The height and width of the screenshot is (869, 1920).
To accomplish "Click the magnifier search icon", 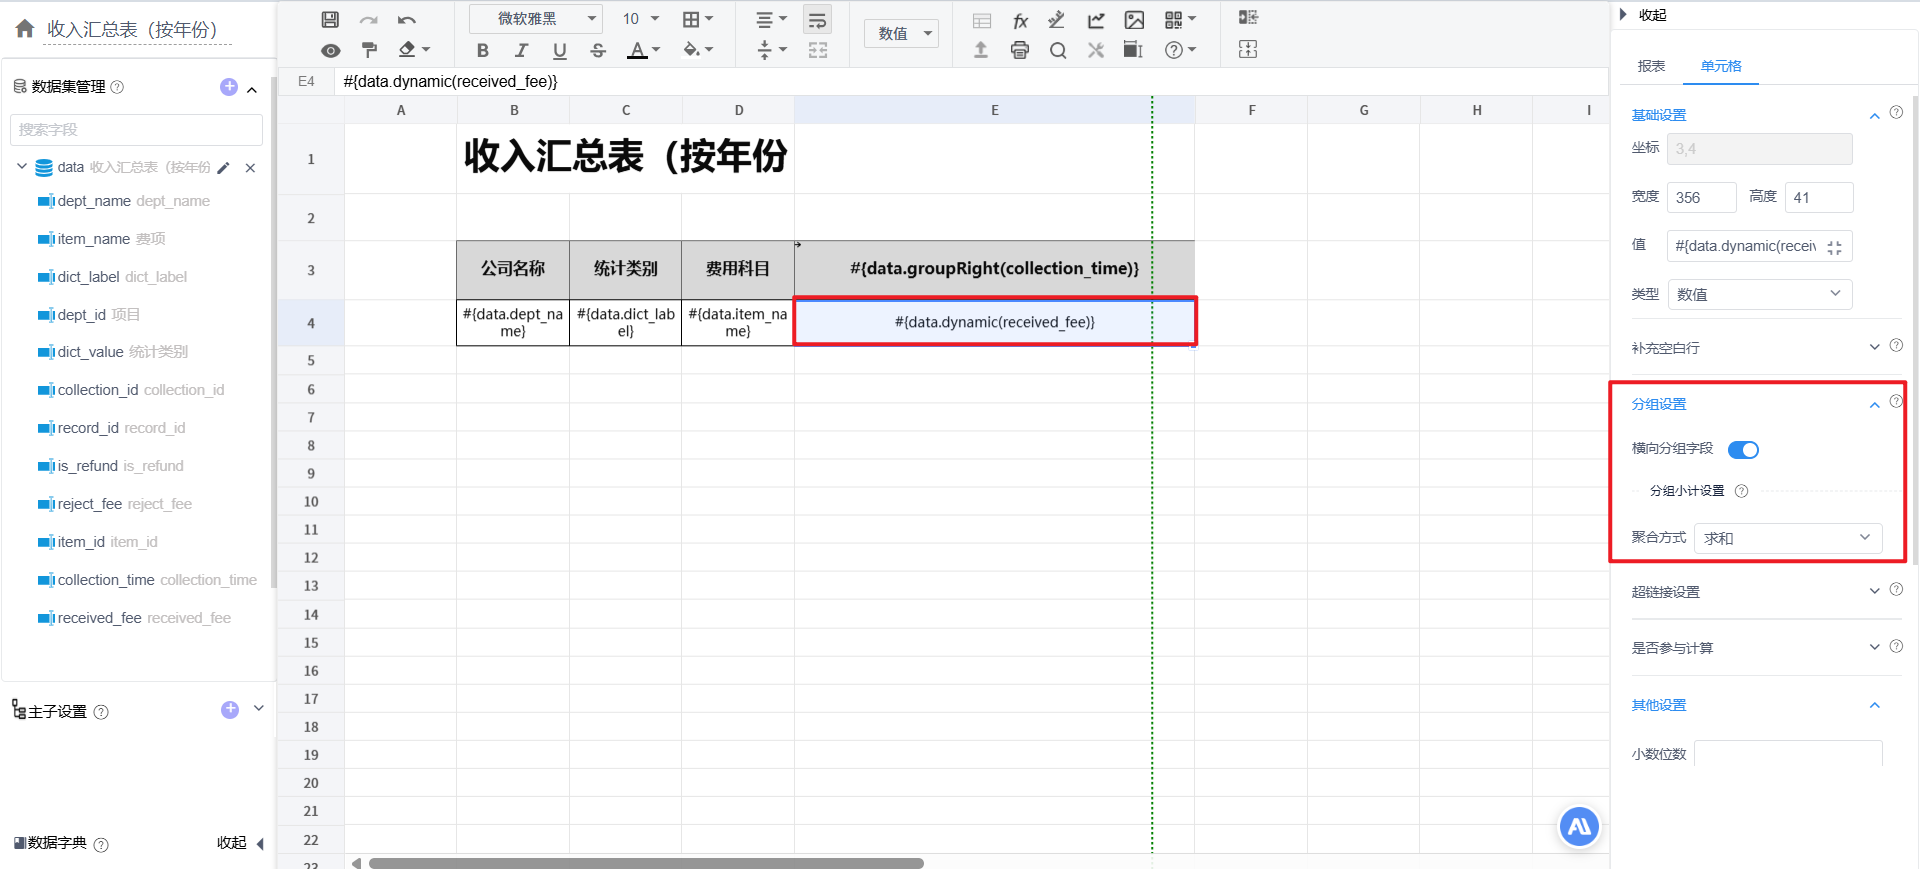I will coord(1058,50).
